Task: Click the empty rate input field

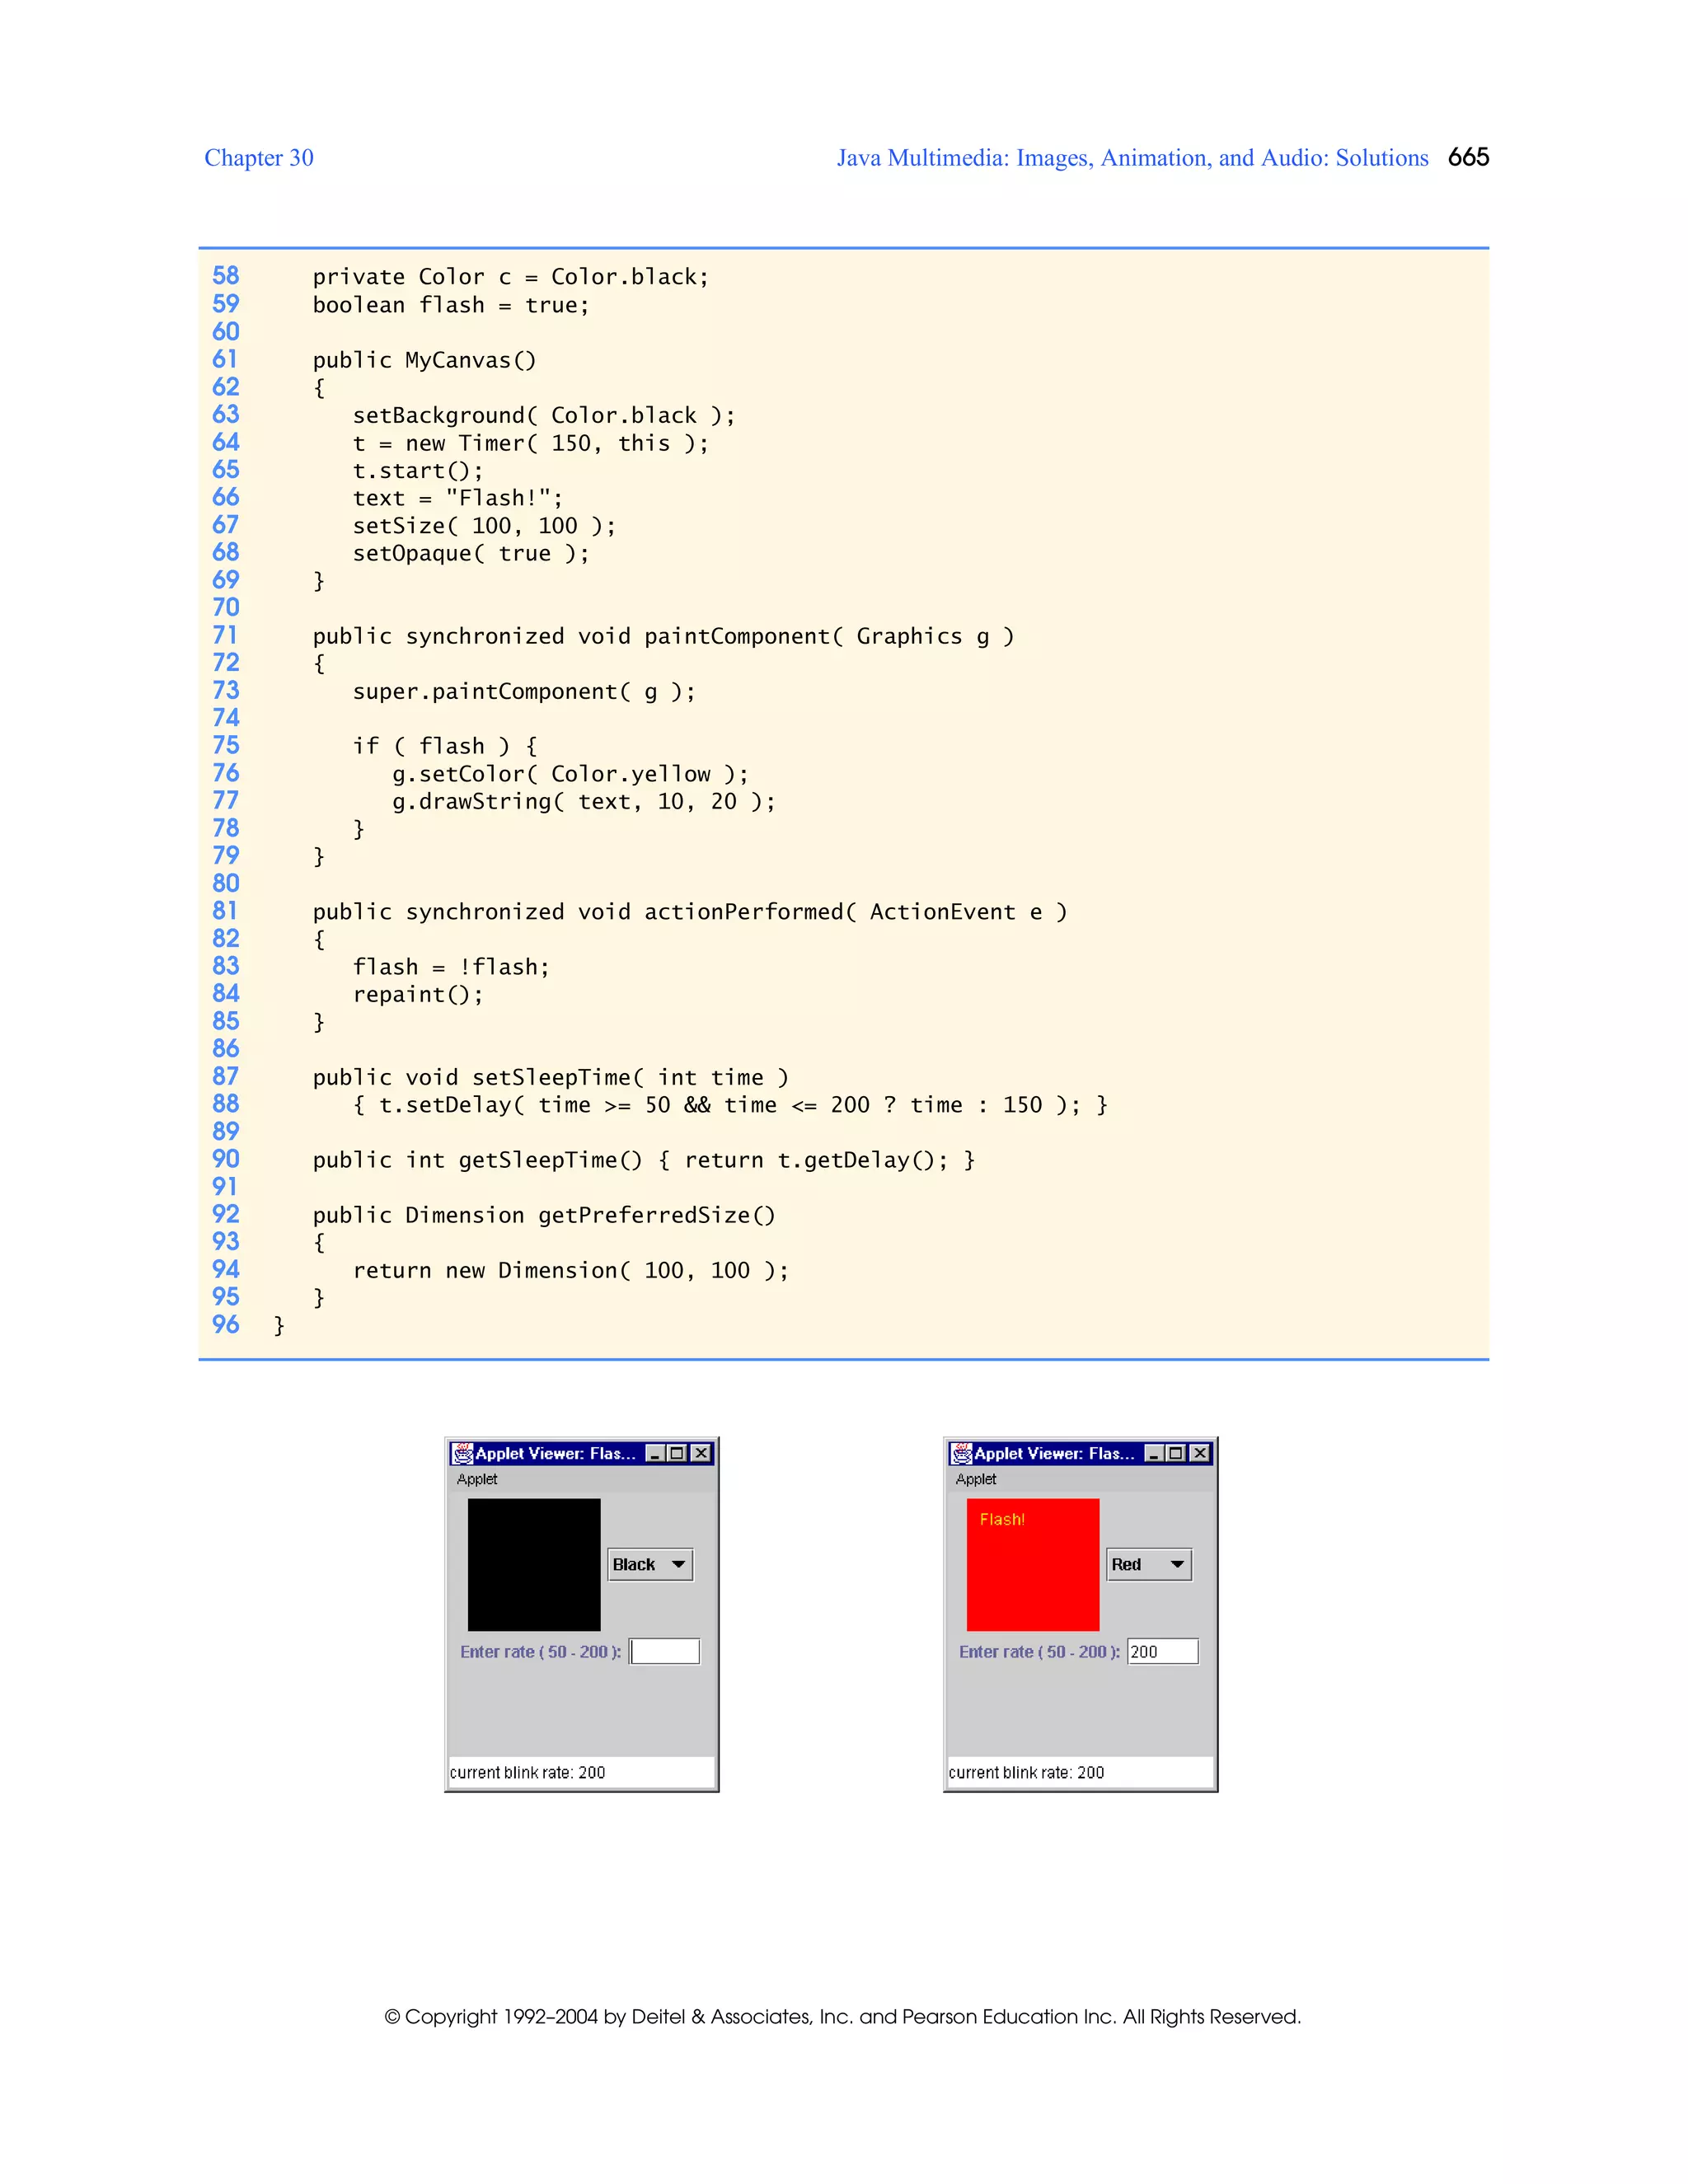Action: [665, 1651]
